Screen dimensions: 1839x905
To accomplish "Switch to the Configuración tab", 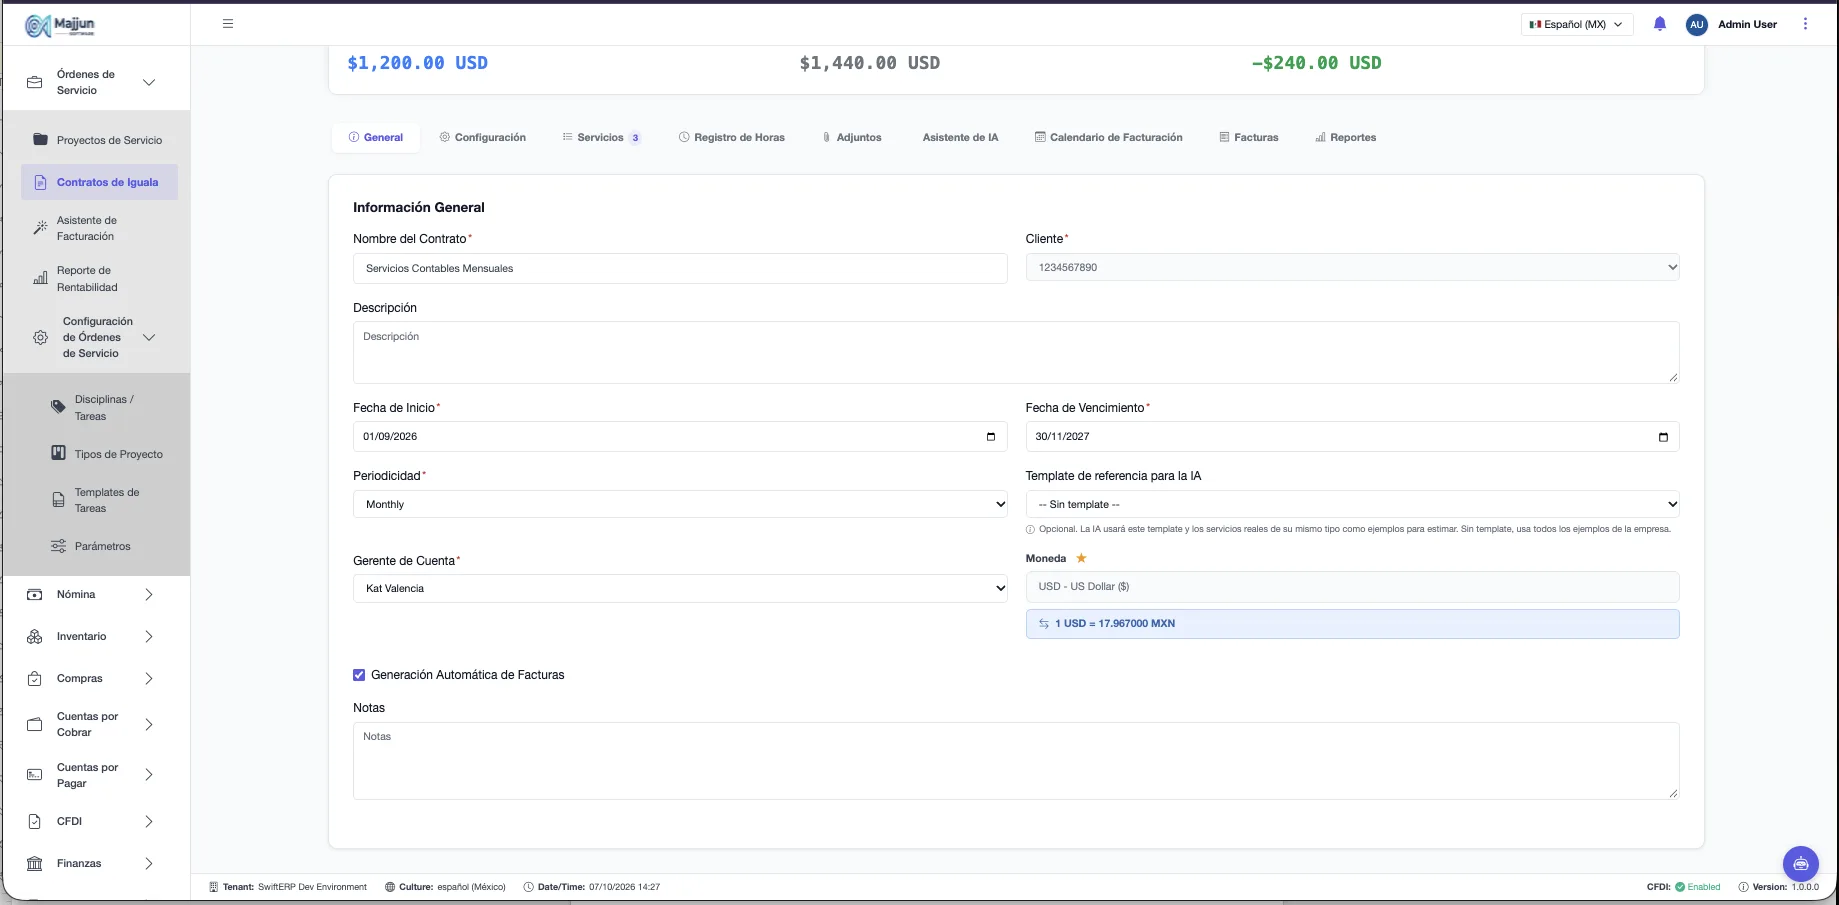I will [x=483, y=137].
